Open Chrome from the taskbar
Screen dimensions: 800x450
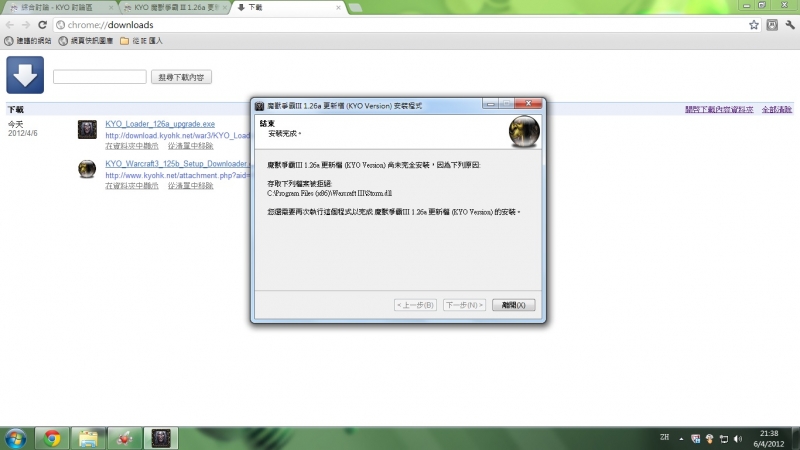(x=52, y=438)
